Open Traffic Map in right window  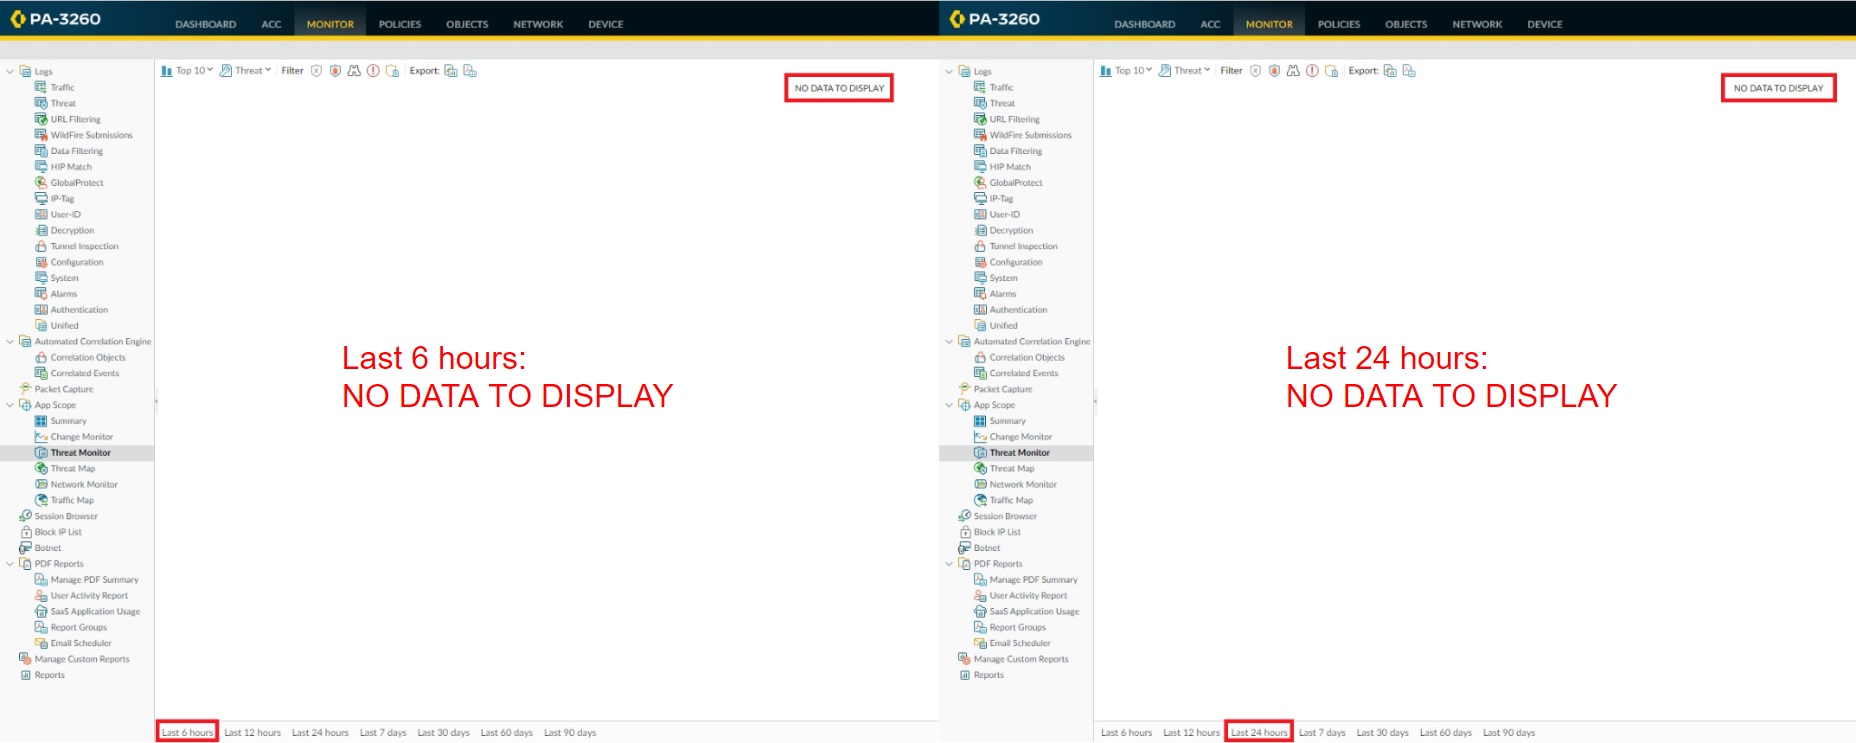1004,501
